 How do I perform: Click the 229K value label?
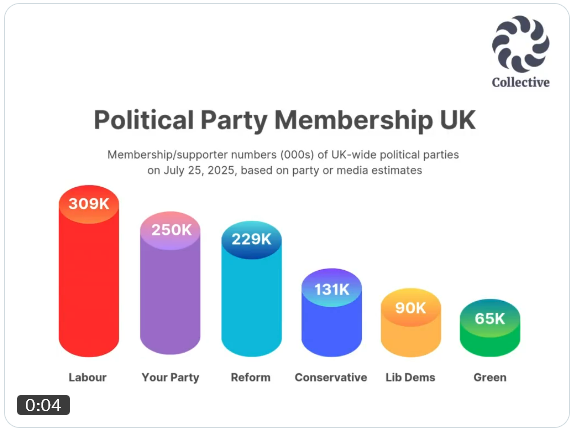tap(252, 239)
